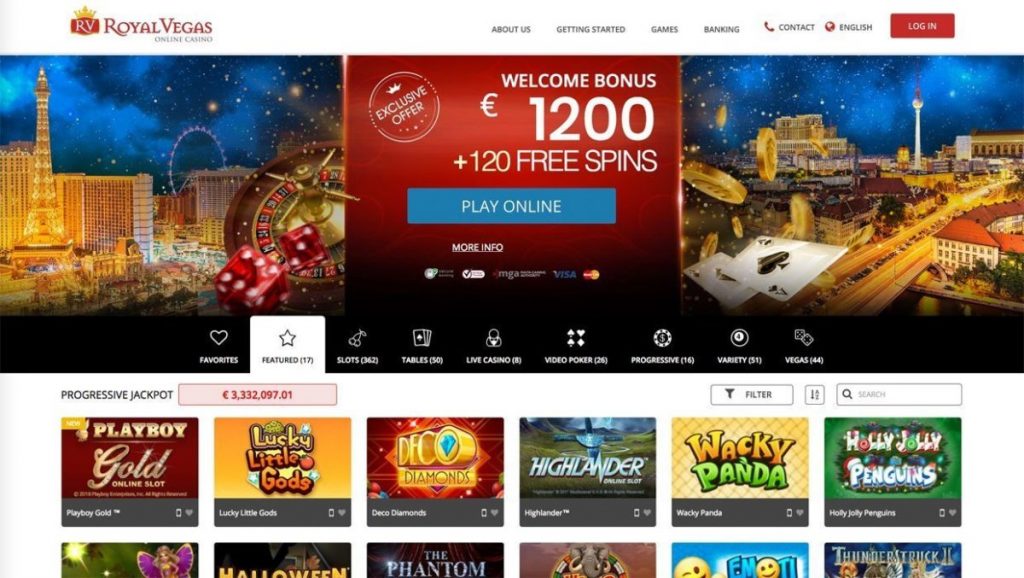The width and height of the screenshot is (1024, 578).
Task: Mark Holly Jolly Penguins as favorite
Action: (952, 513)
